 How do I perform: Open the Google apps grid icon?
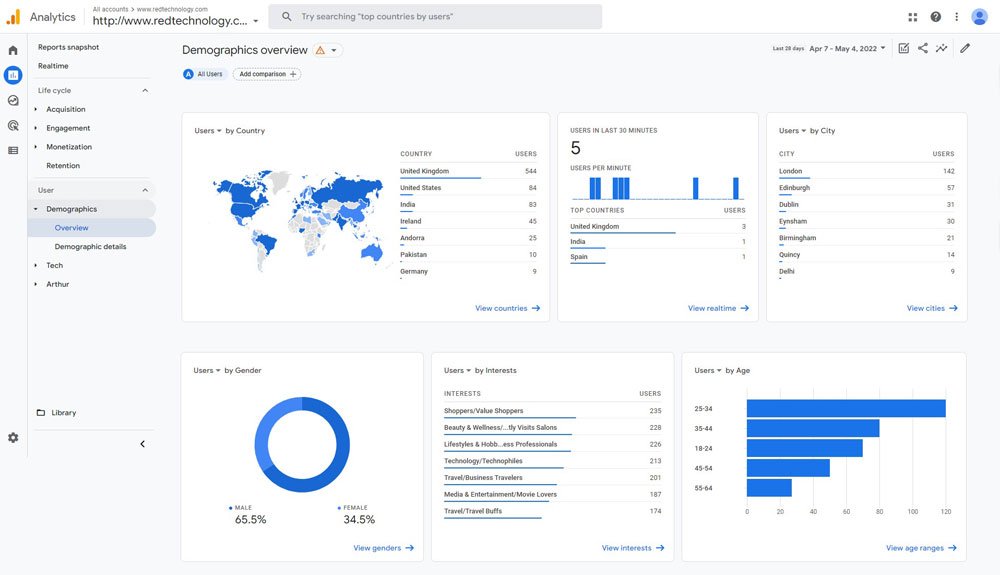(913, 17)
